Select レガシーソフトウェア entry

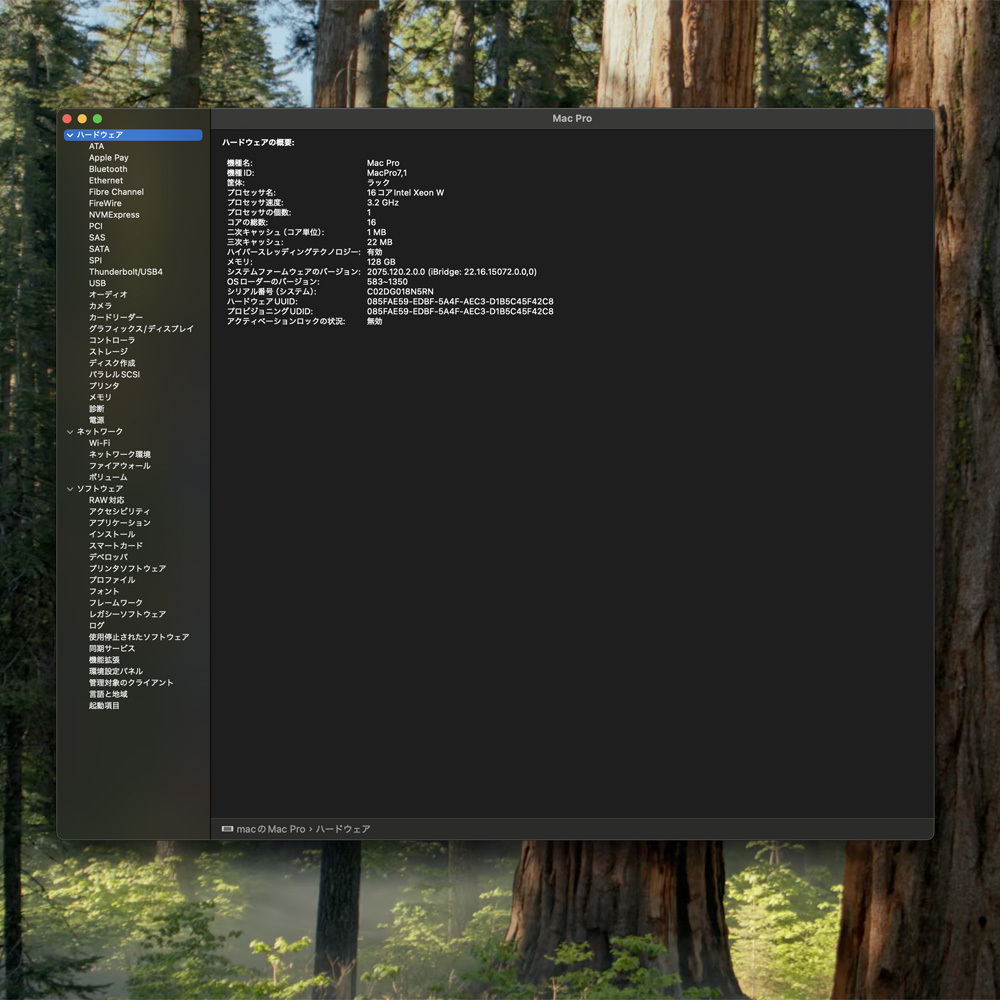[127, 614]
